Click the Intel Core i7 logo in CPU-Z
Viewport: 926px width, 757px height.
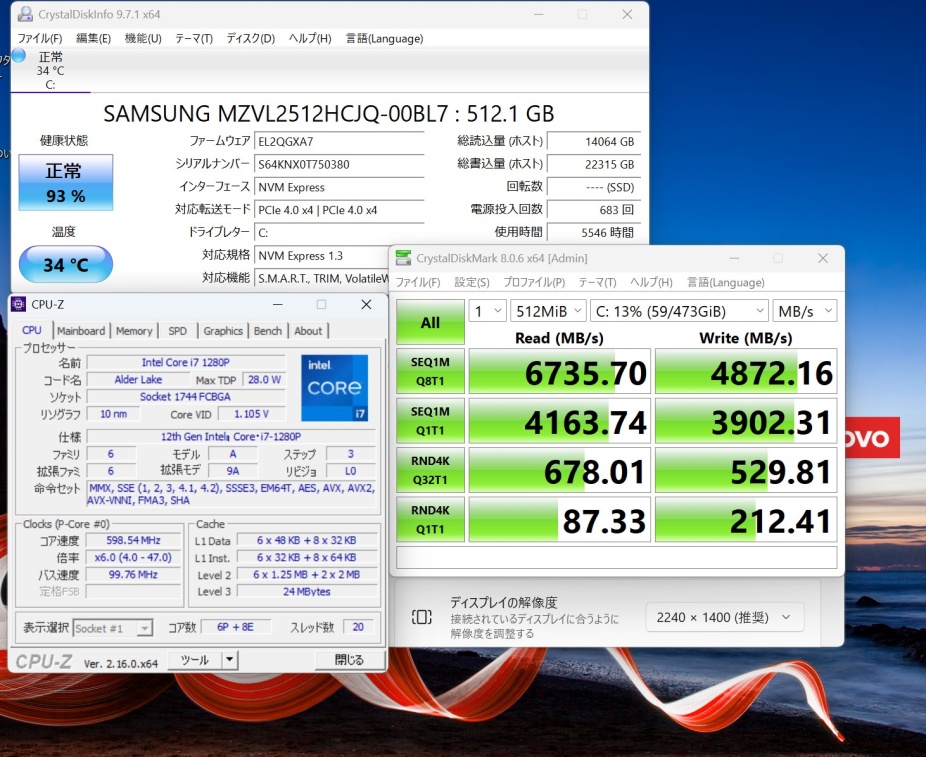[x=335, y=388]
